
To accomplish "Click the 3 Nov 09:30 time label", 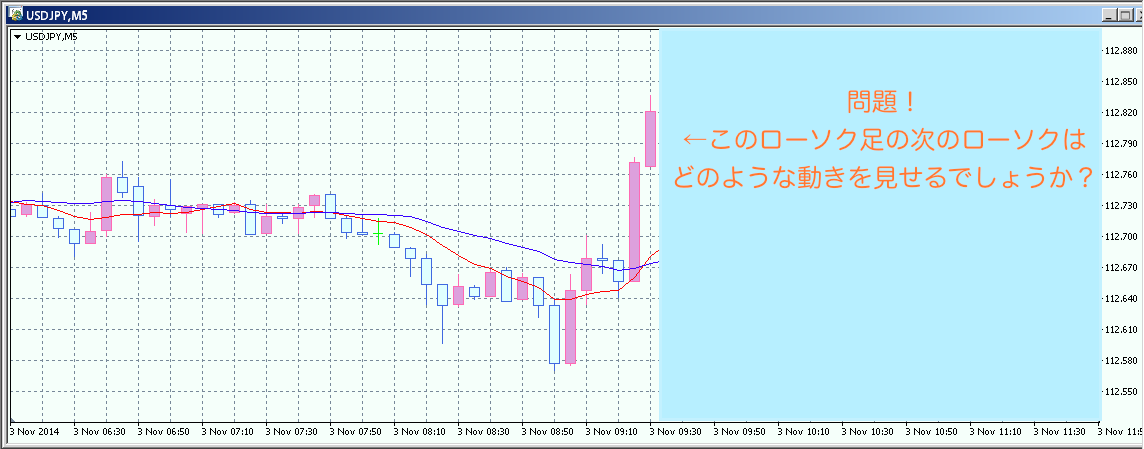I will [677, 431].
